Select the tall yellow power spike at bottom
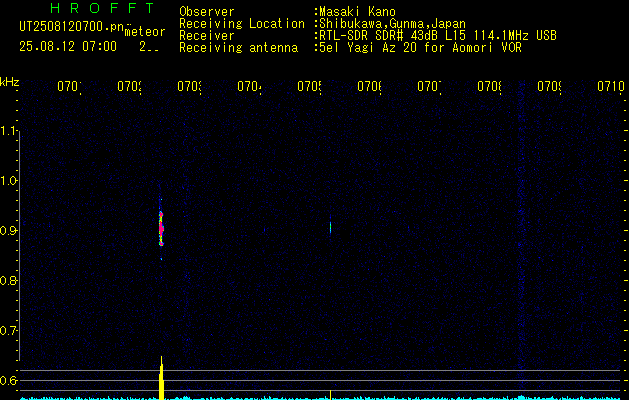The height and width of the screenshot is (400, 629). click(161, 378)
